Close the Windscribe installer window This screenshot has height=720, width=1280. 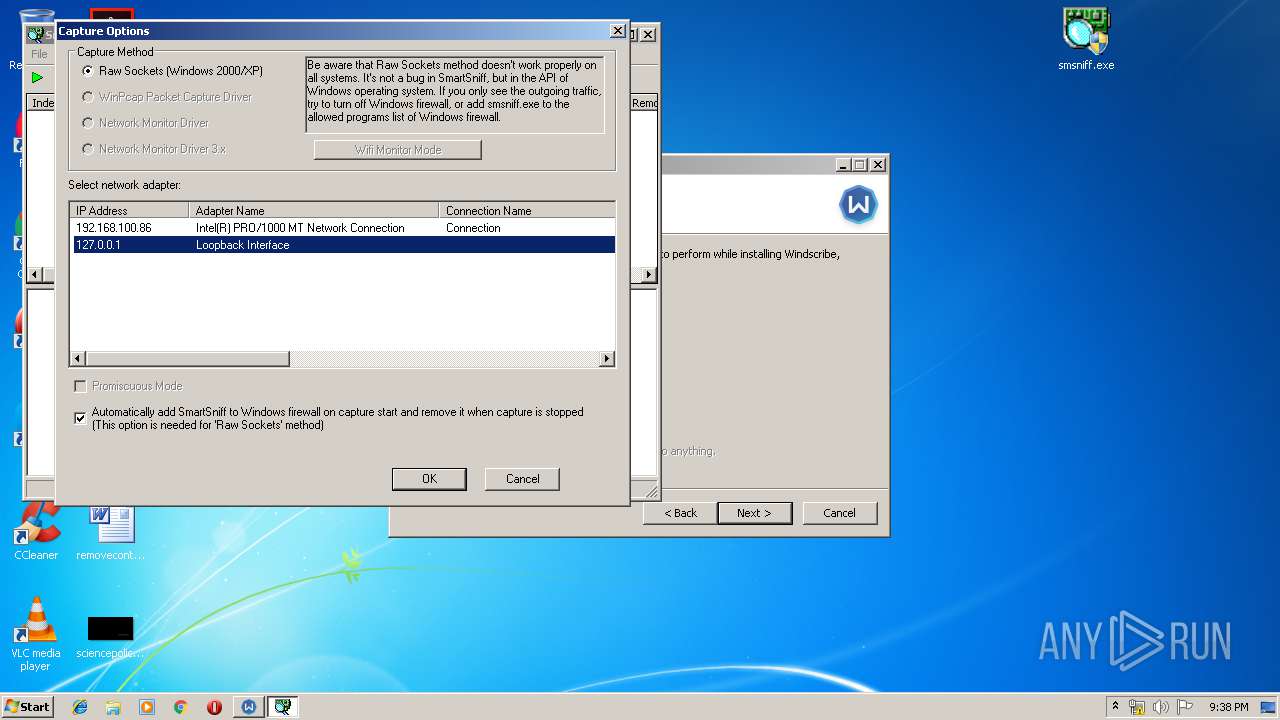pos(878,164)
